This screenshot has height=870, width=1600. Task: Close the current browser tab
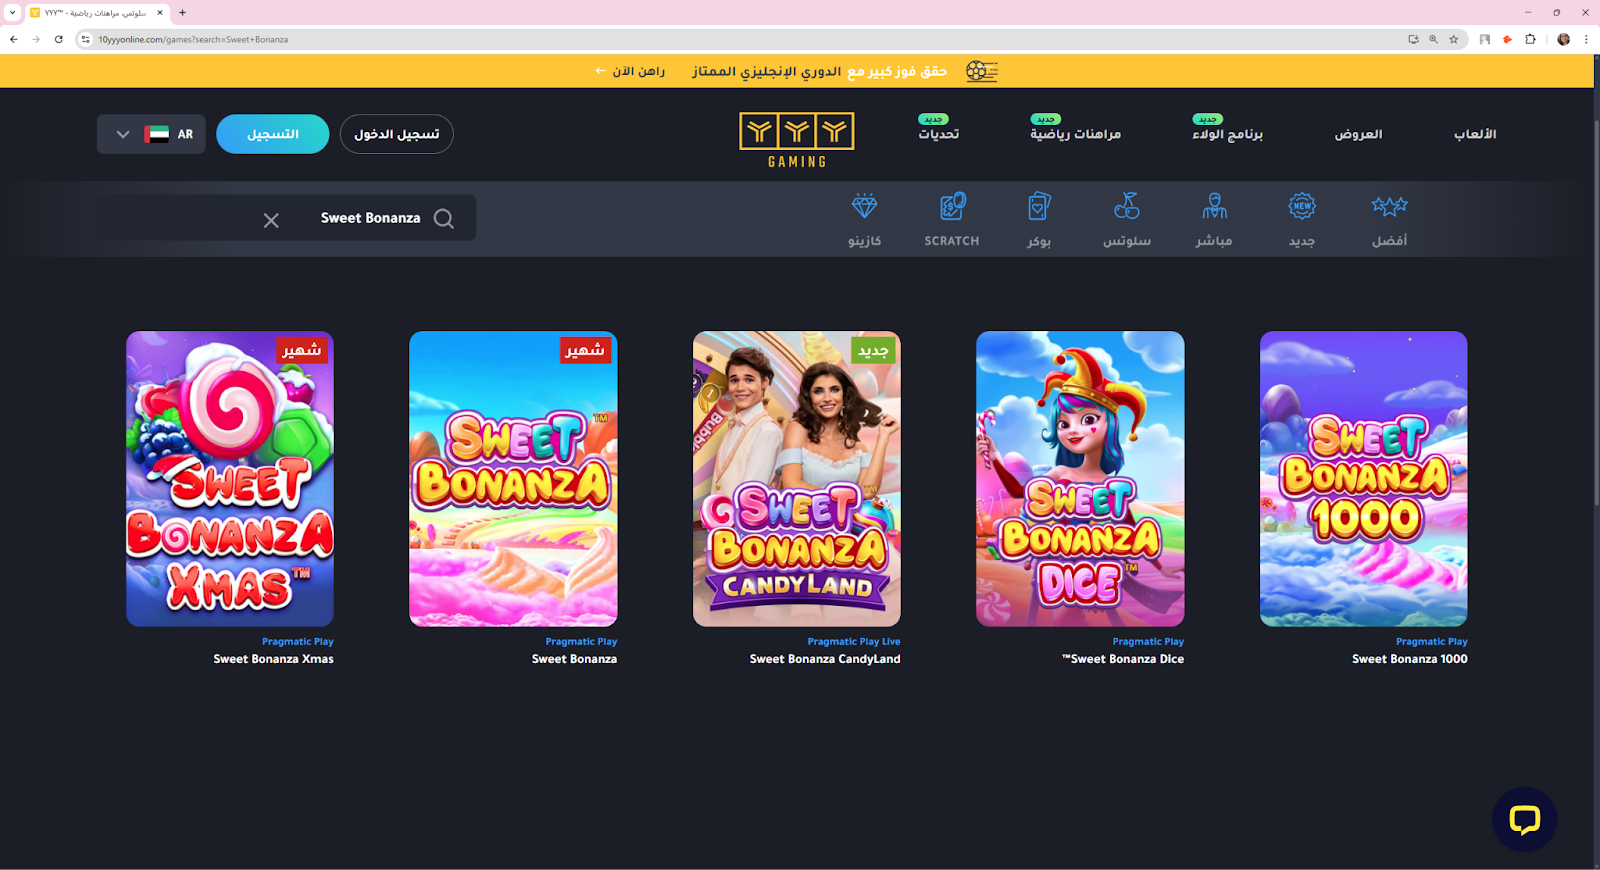point(160,13)
